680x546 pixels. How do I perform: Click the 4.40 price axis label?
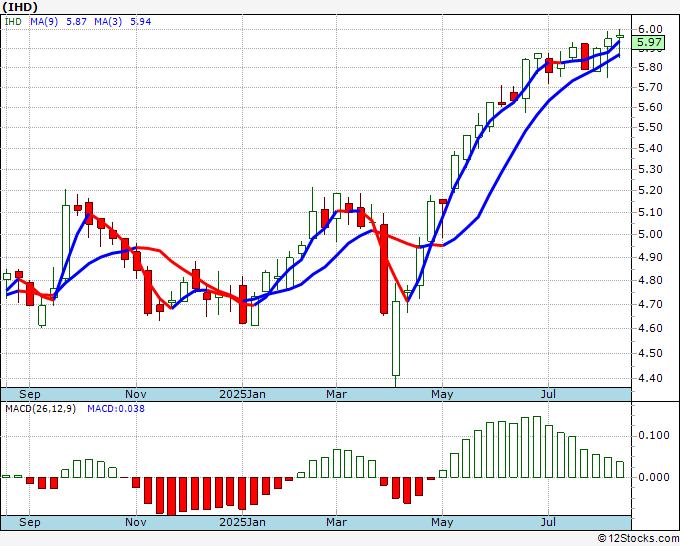650,378
